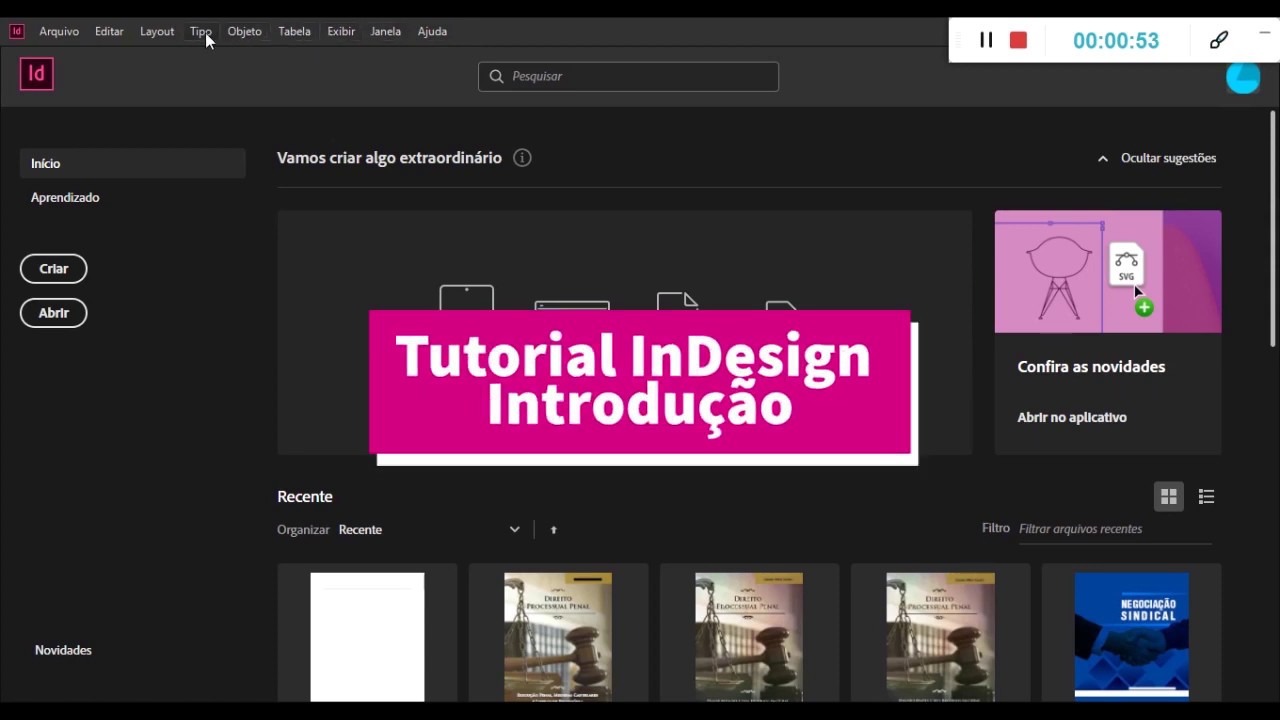
Task: Open the info icon next to headline
Action: (522, 158)
